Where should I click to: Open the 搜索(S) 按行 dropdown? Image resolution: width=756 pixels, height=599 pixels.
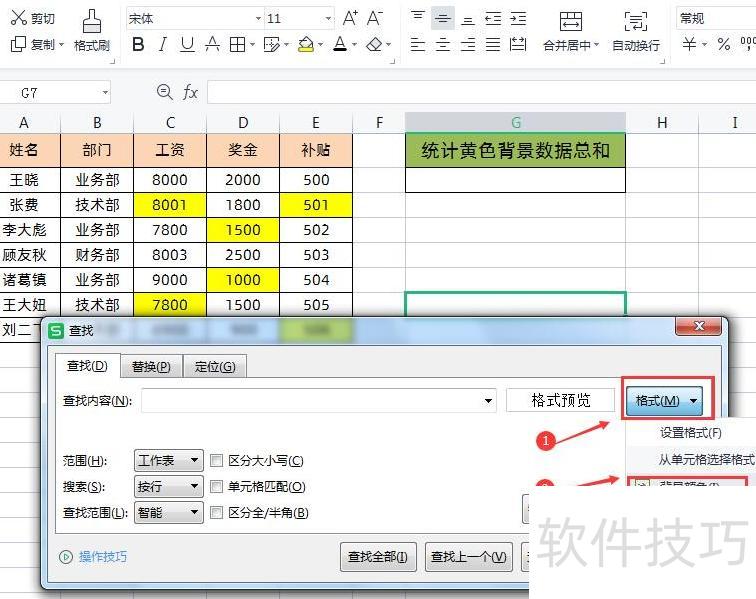click(169, 486)
